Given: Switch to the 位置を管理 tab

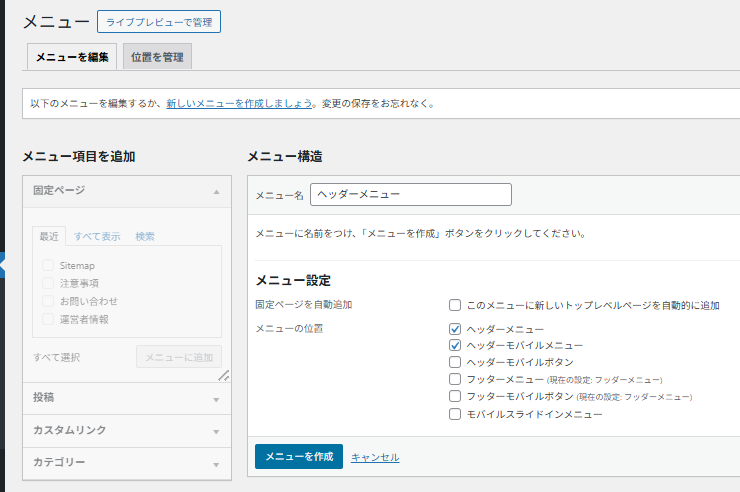Looking at the screenshot, I should click(157, 57).
